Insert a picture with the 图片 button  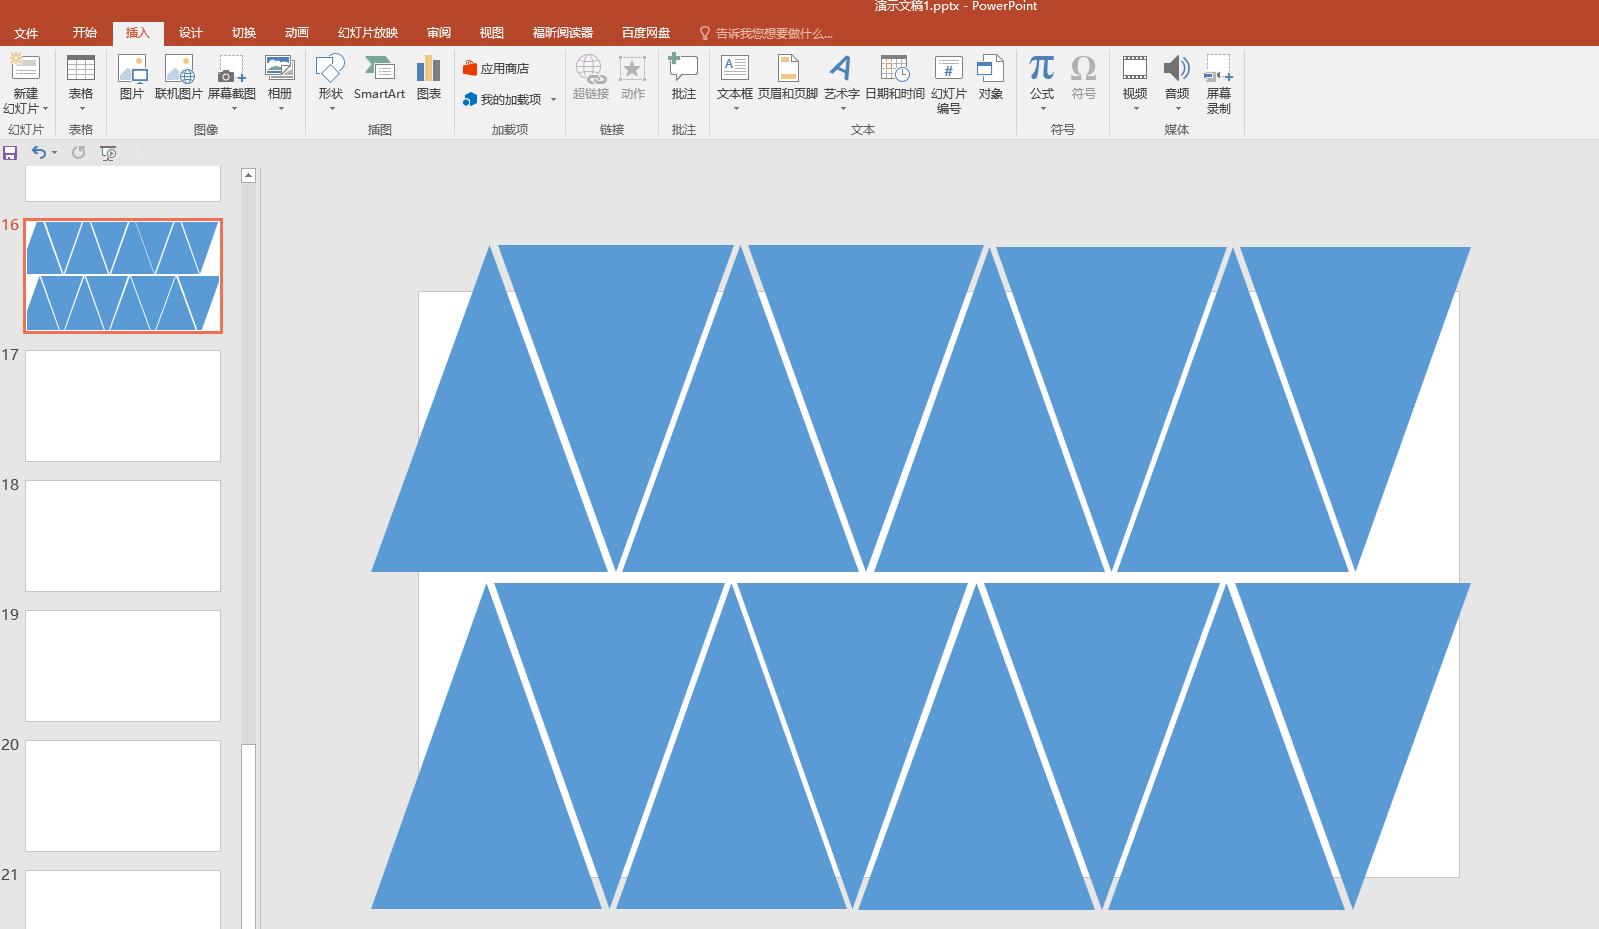[x=132, y=77]
